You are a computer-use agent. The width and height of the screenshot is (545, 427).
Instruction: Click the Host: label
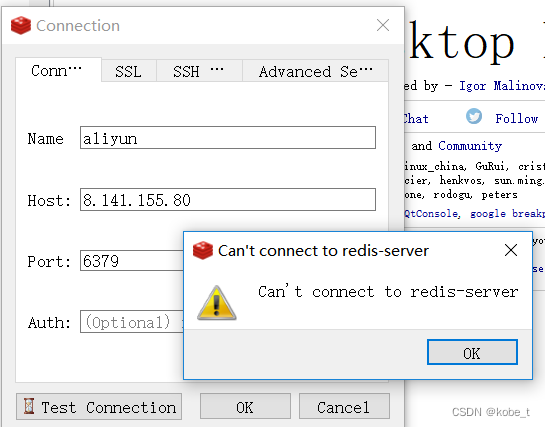coord(49,200)
